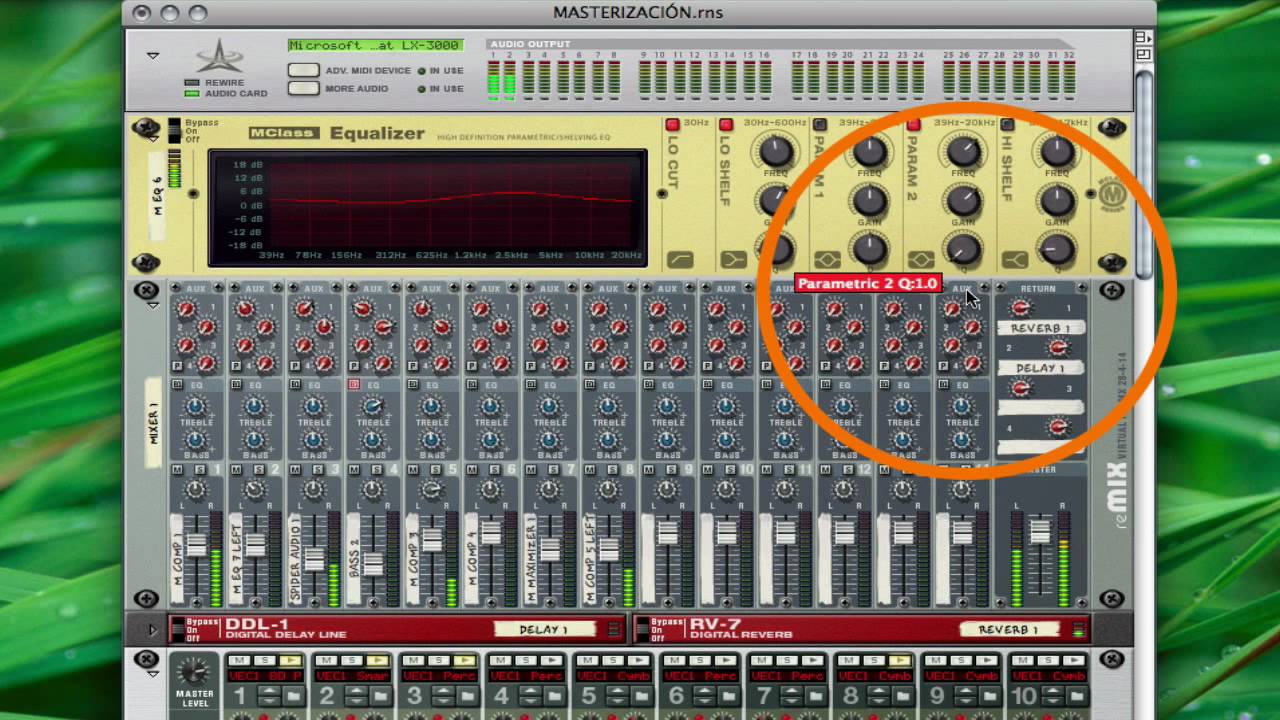Solo Redrum drum channel 7

point(787,661)
